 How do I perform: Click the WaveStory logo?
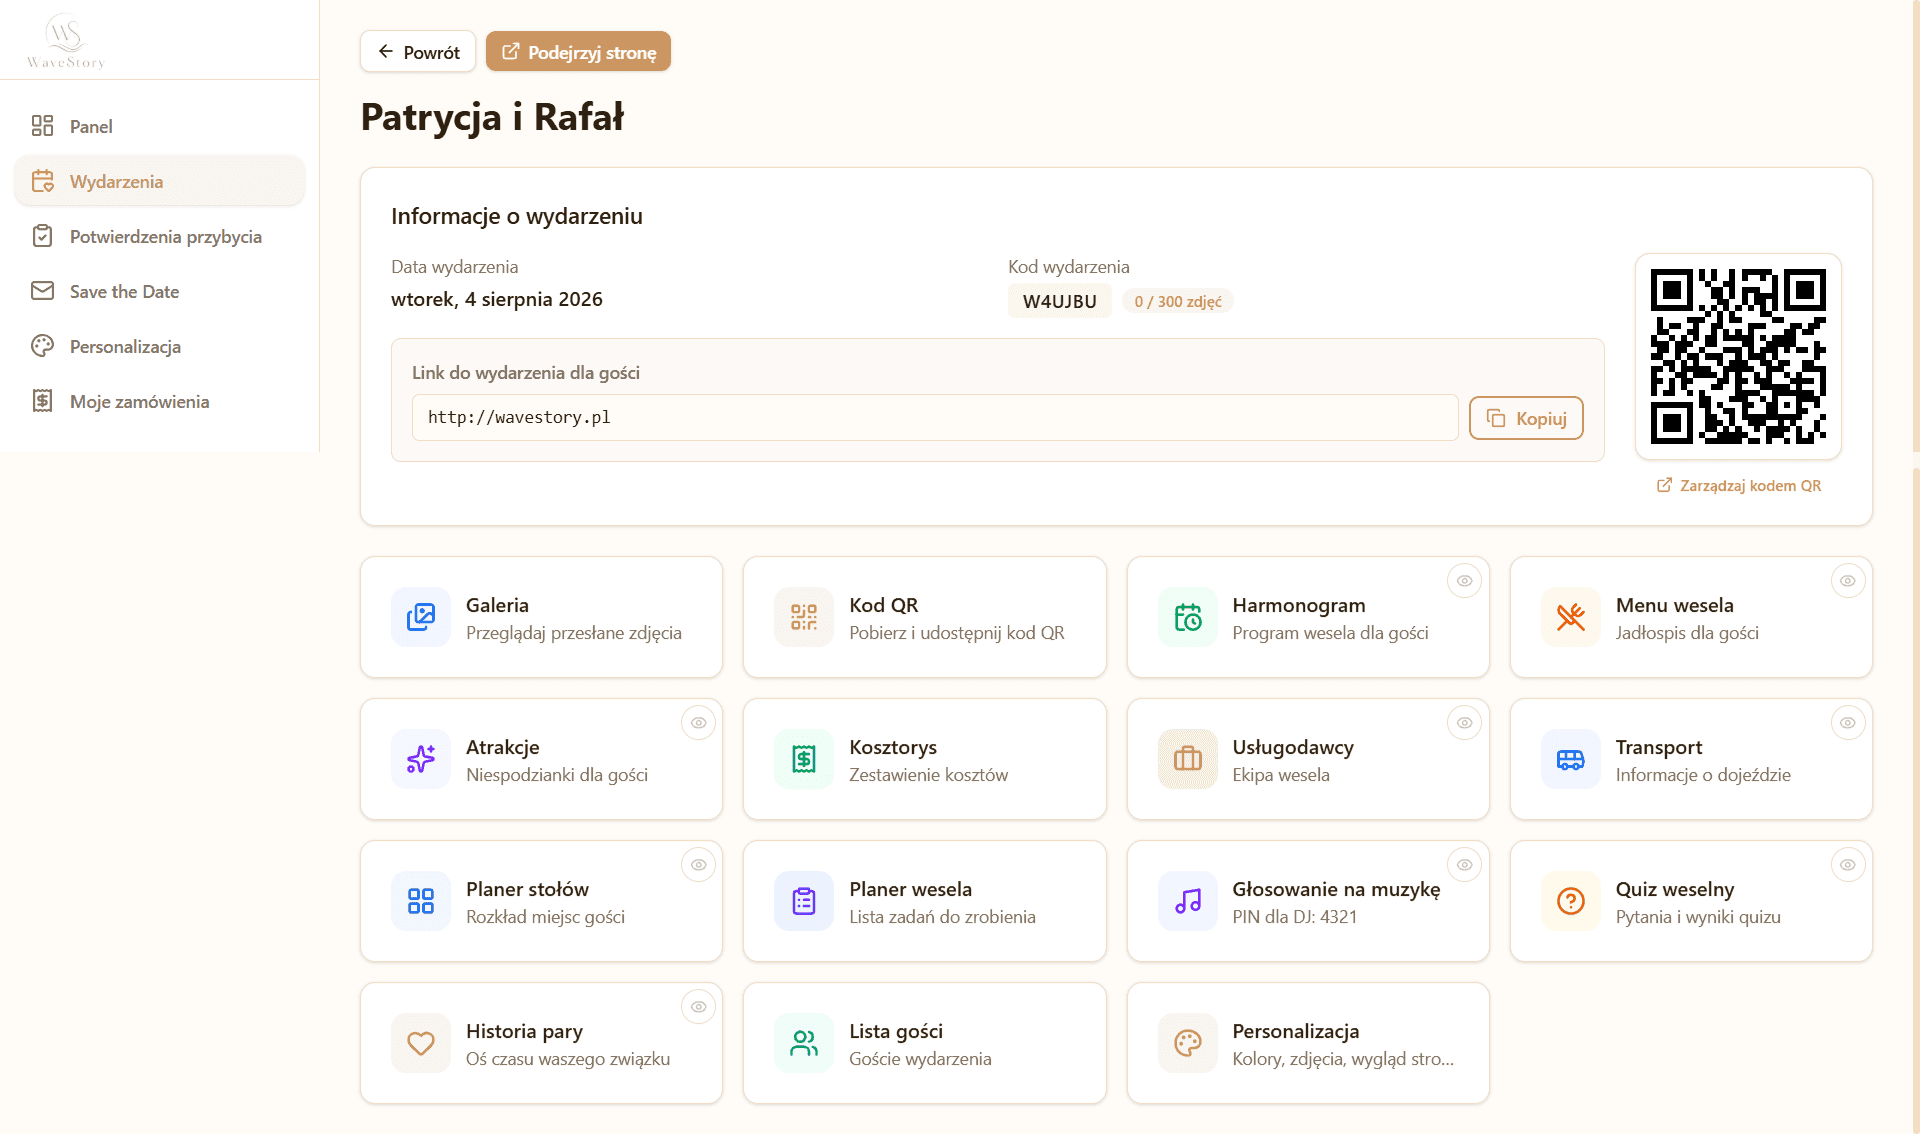(x=66, y=41)
